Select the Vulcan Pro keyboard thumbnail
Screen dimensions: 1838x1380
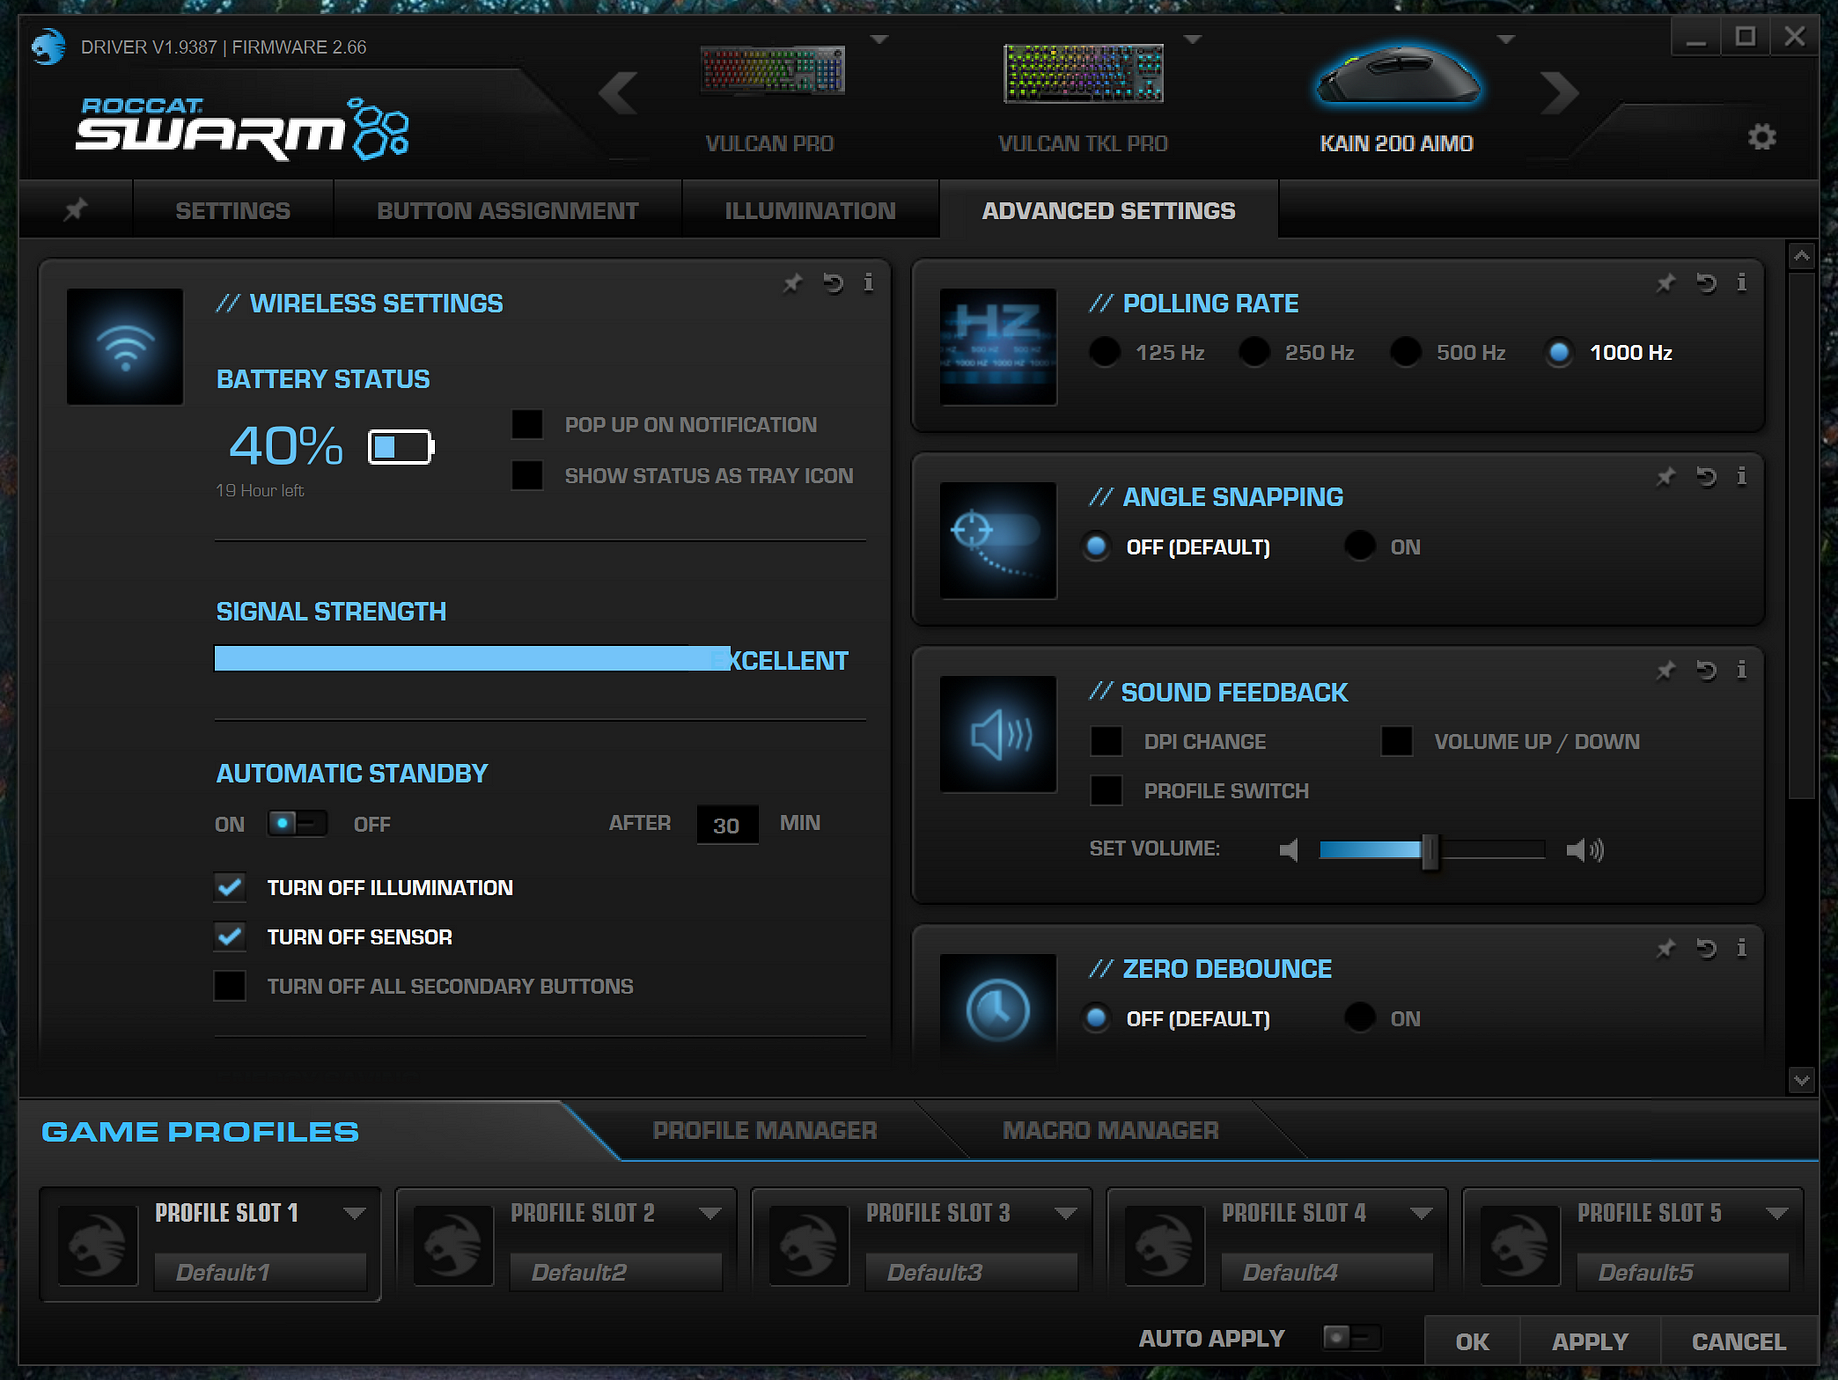tap(772, 71)
